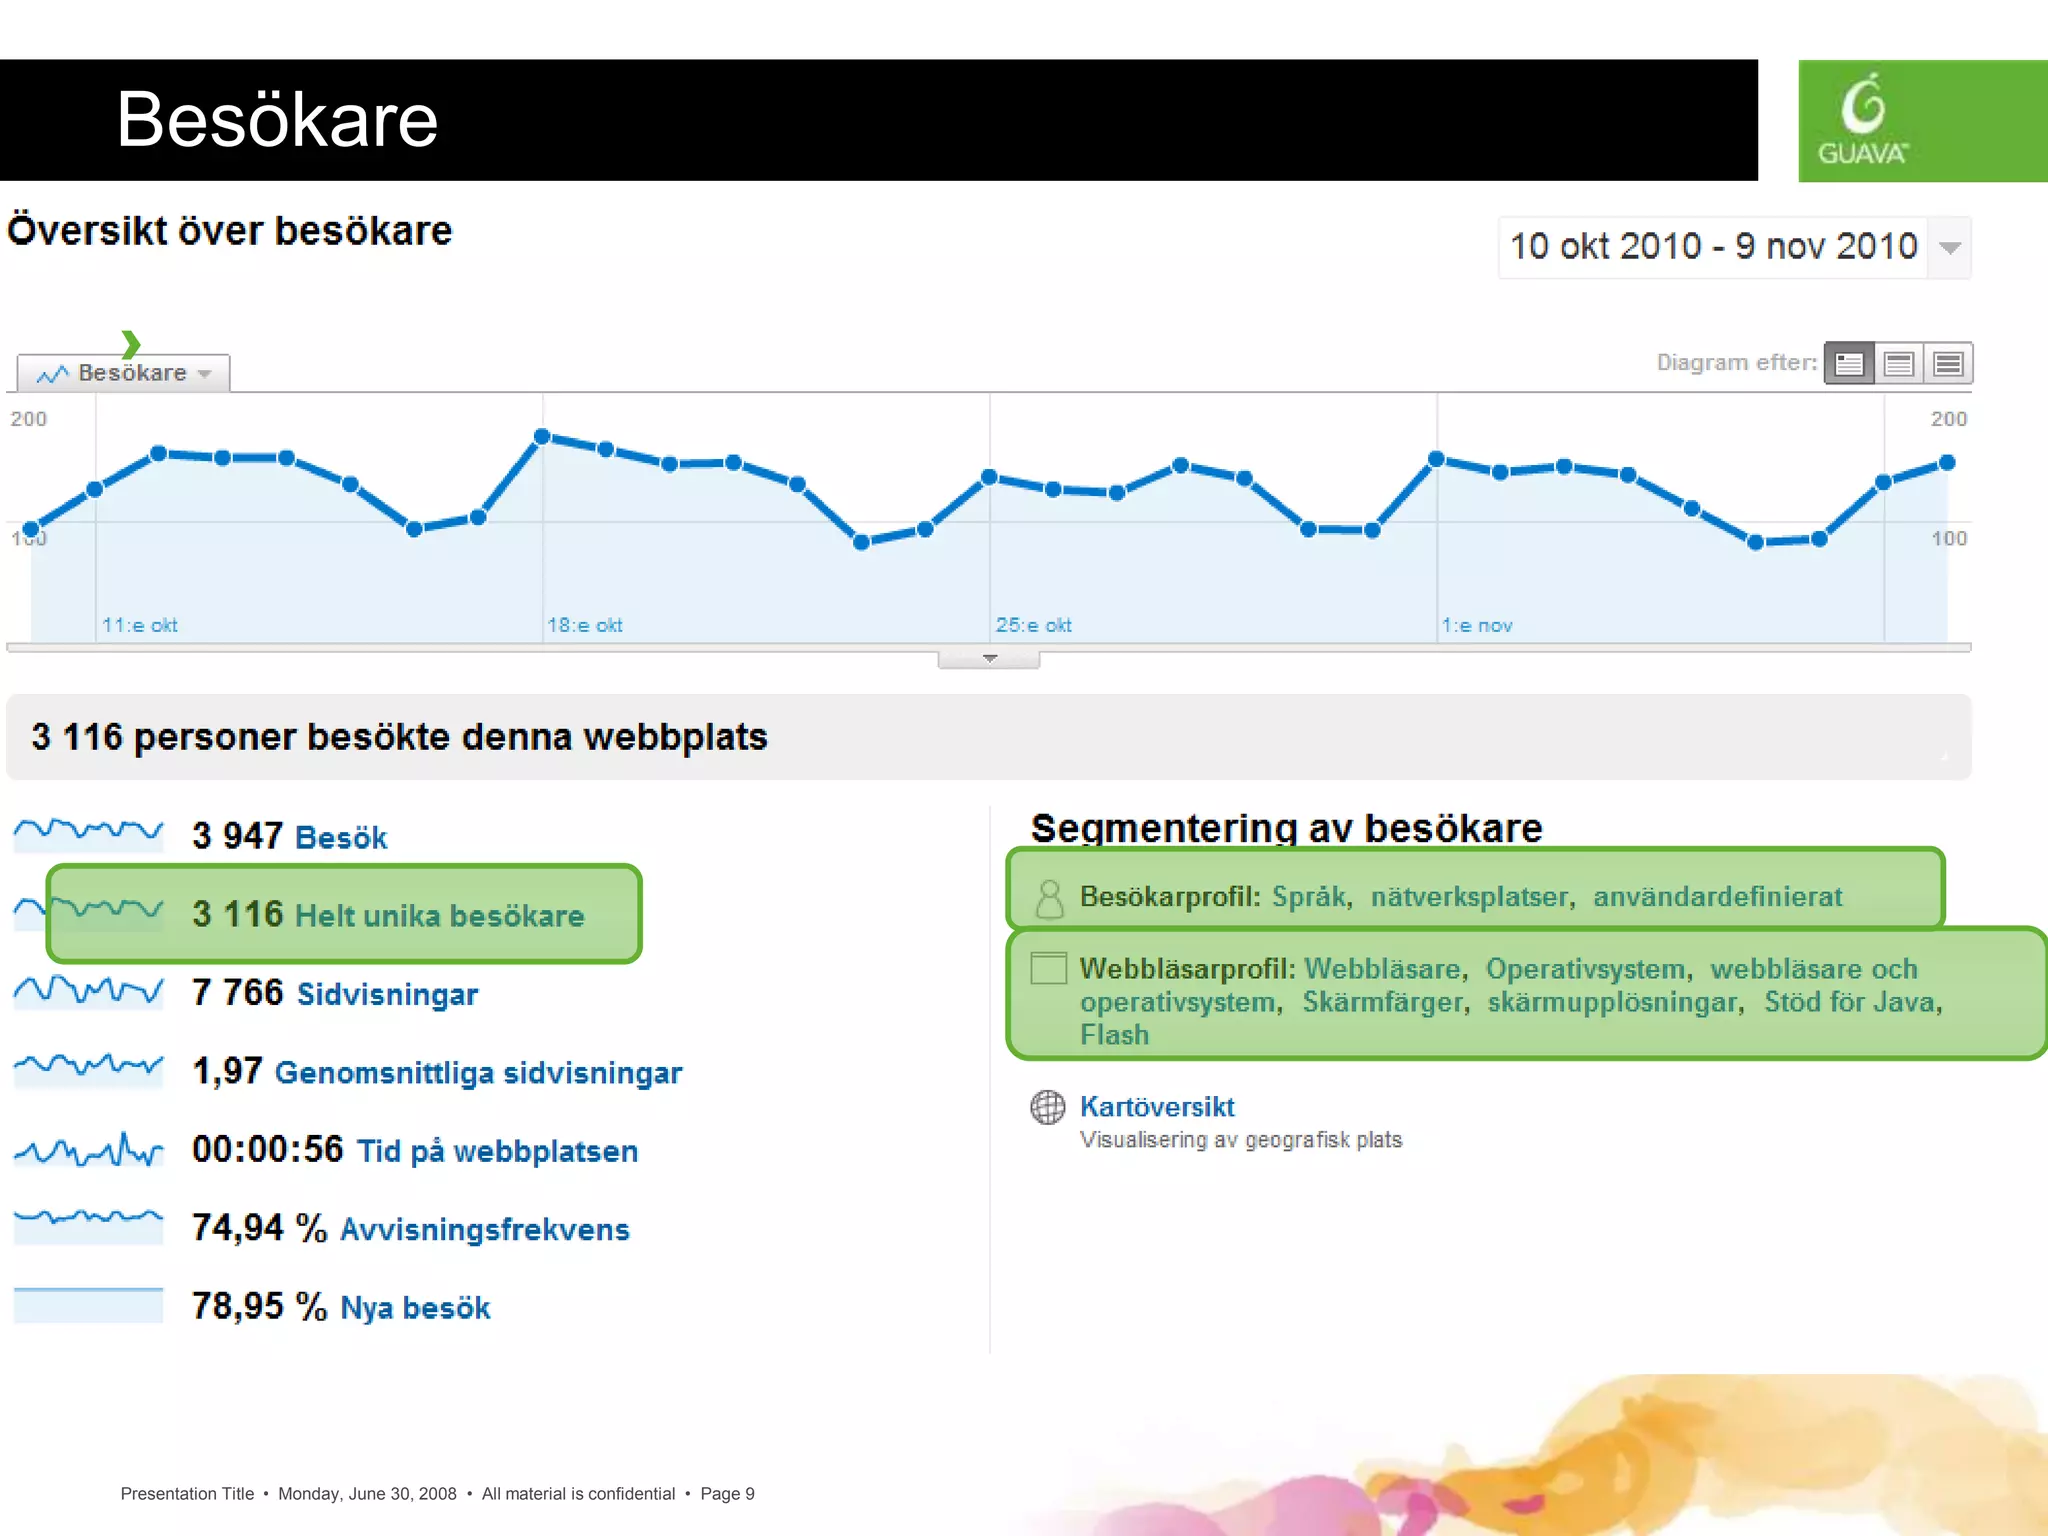
Task: Click the Webbläsarprofil browser window icon
Action: tap(1048, 968)
